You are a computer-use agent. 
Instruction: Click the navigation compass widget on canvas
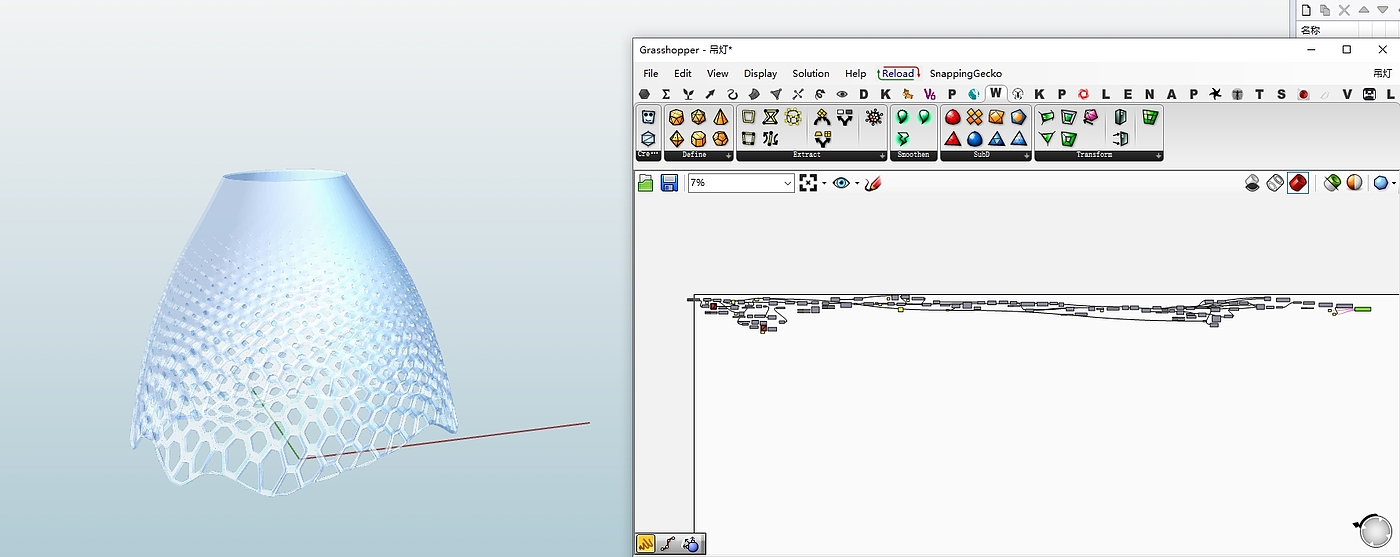pos(1374,530)
